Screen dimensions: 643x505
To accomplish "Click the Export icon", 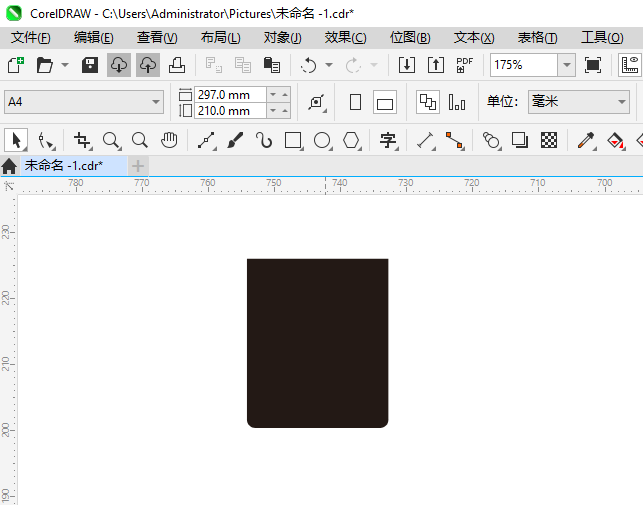I will pyautogui.click(x=436, y=65).
